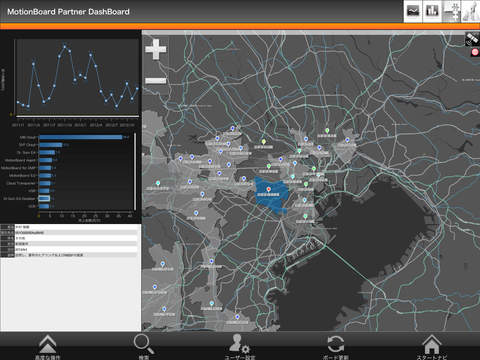Switch map to satellite view icon
The height and width of the screenshot is (360, 480).
click(472, 39)
